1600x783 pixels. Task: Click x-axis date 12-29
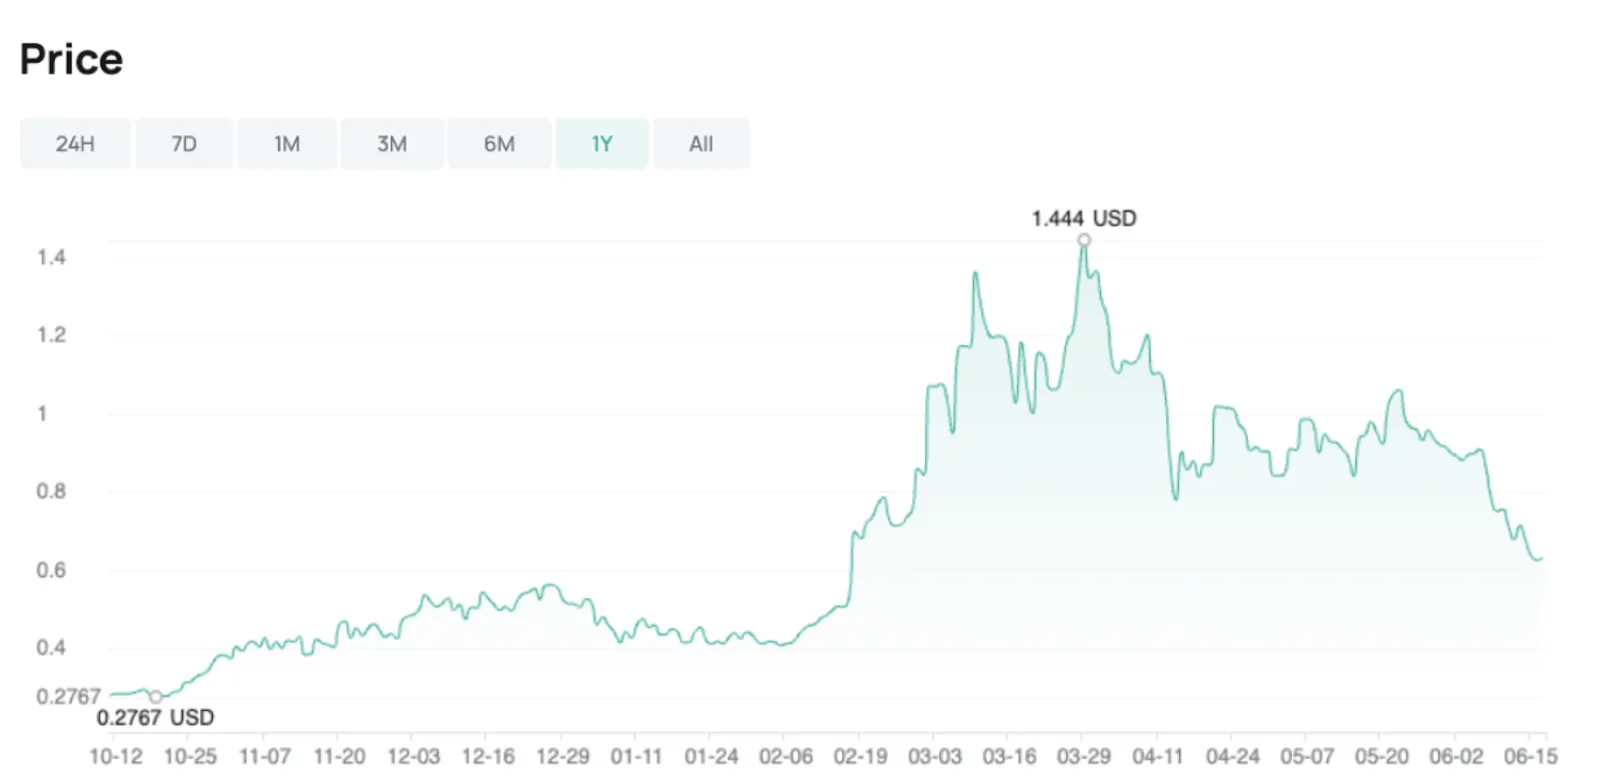[x=563, y=757]
